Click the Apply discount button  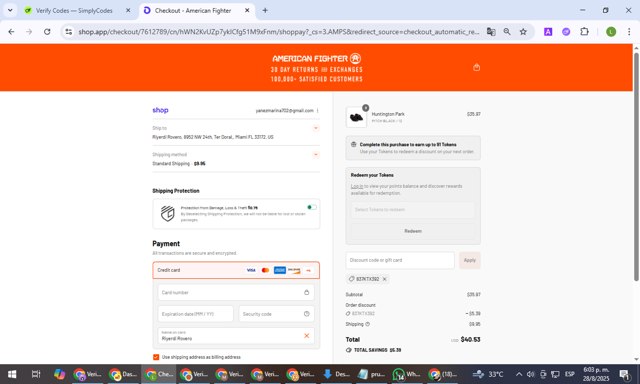(470, 260)
